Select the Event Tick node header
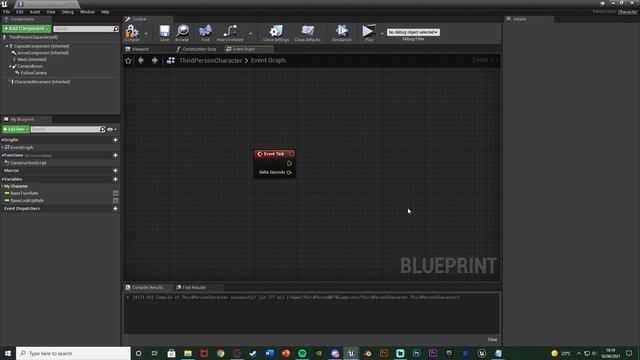Viewport: 640px width, 360px height. [x=274, y=154]
